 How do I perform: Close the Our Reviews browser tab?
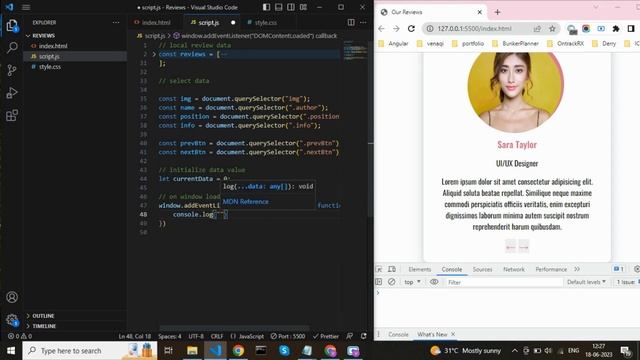pyautogui.click(x=480, y=12)
